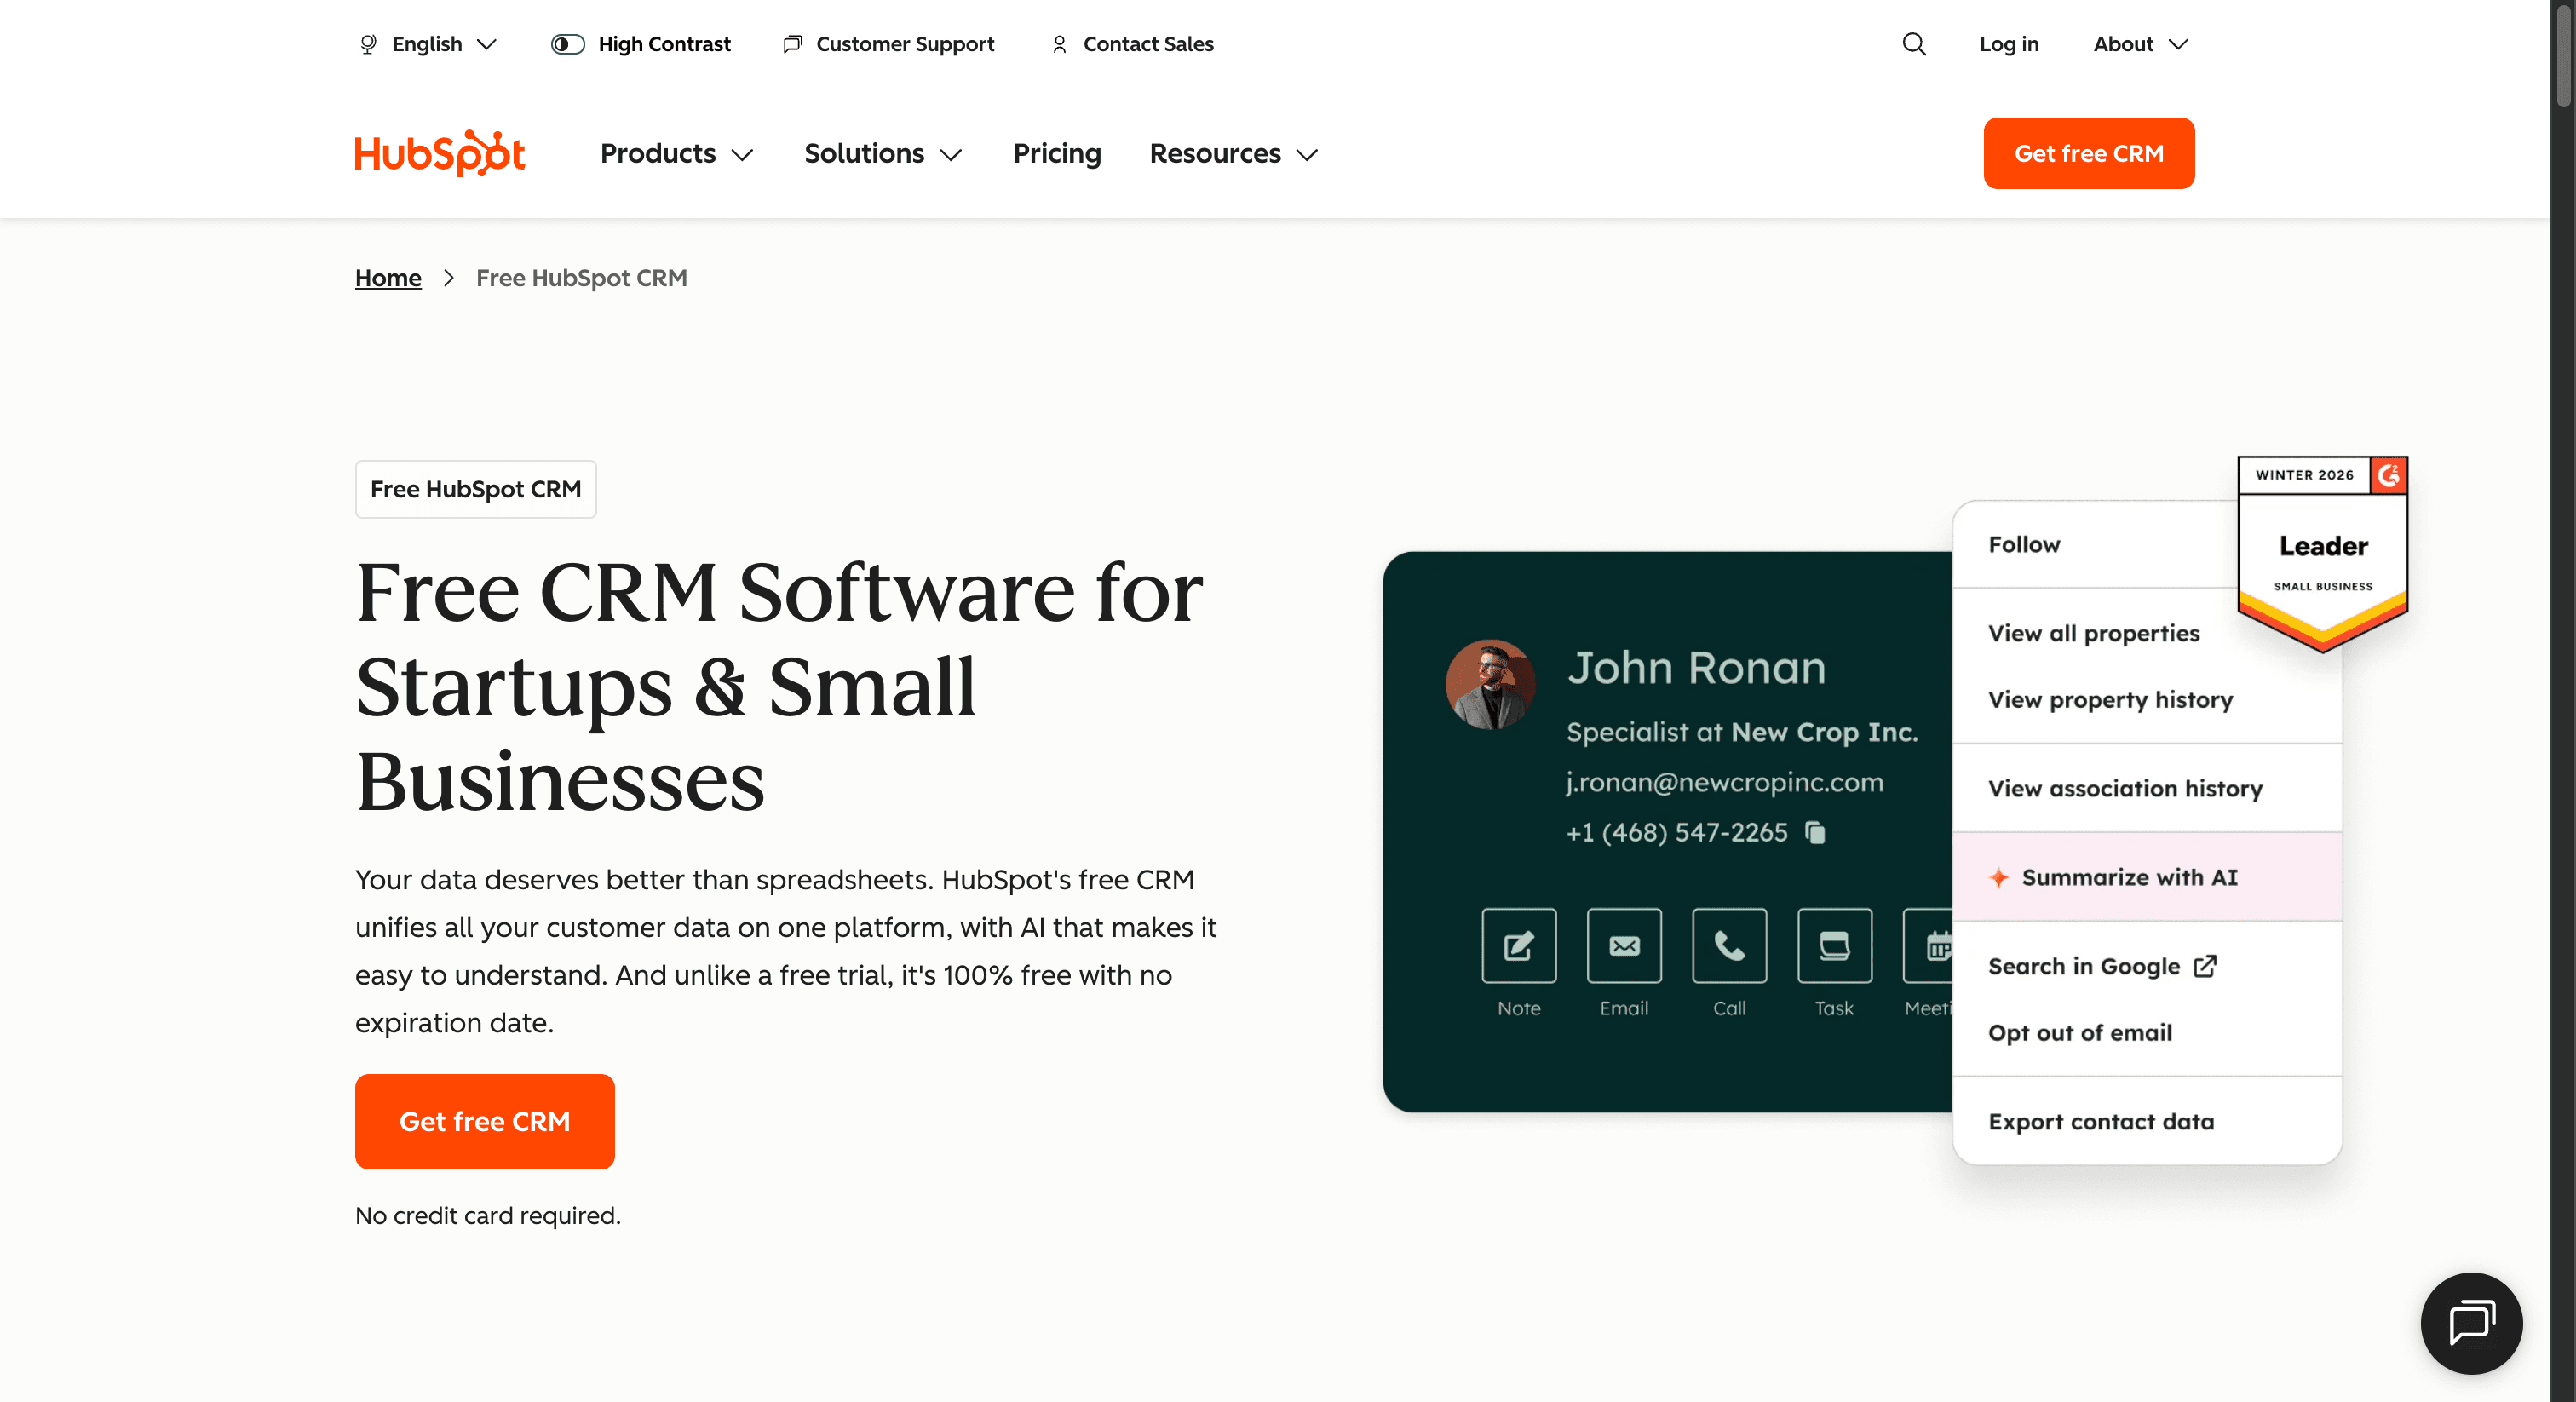Open the English language dropdown

click(427, 44)
